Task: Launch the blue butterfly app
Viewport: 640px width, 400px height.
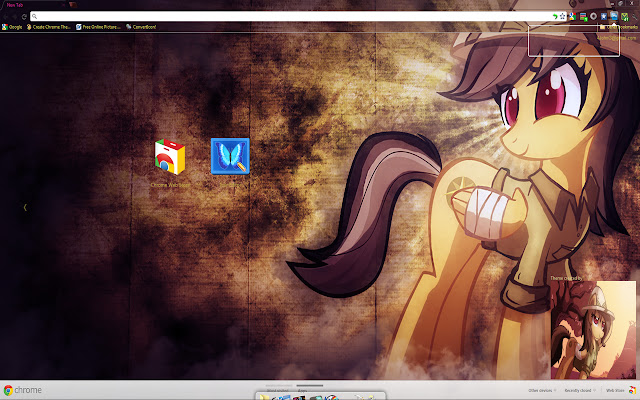Action: pyautogui.click(x=230, y=156)
